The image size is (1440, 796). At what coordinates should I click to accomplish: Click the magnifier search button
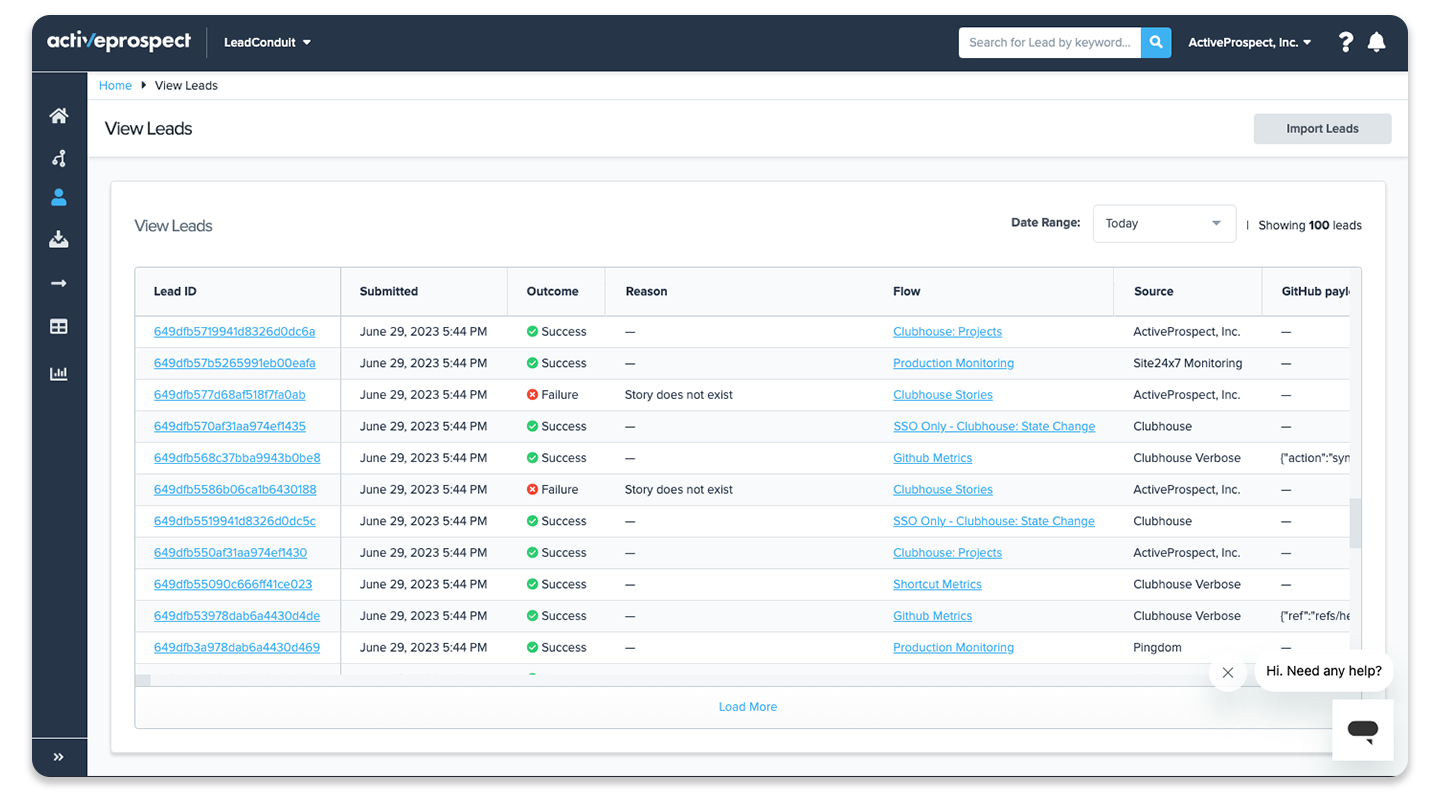coord(1156,42)
